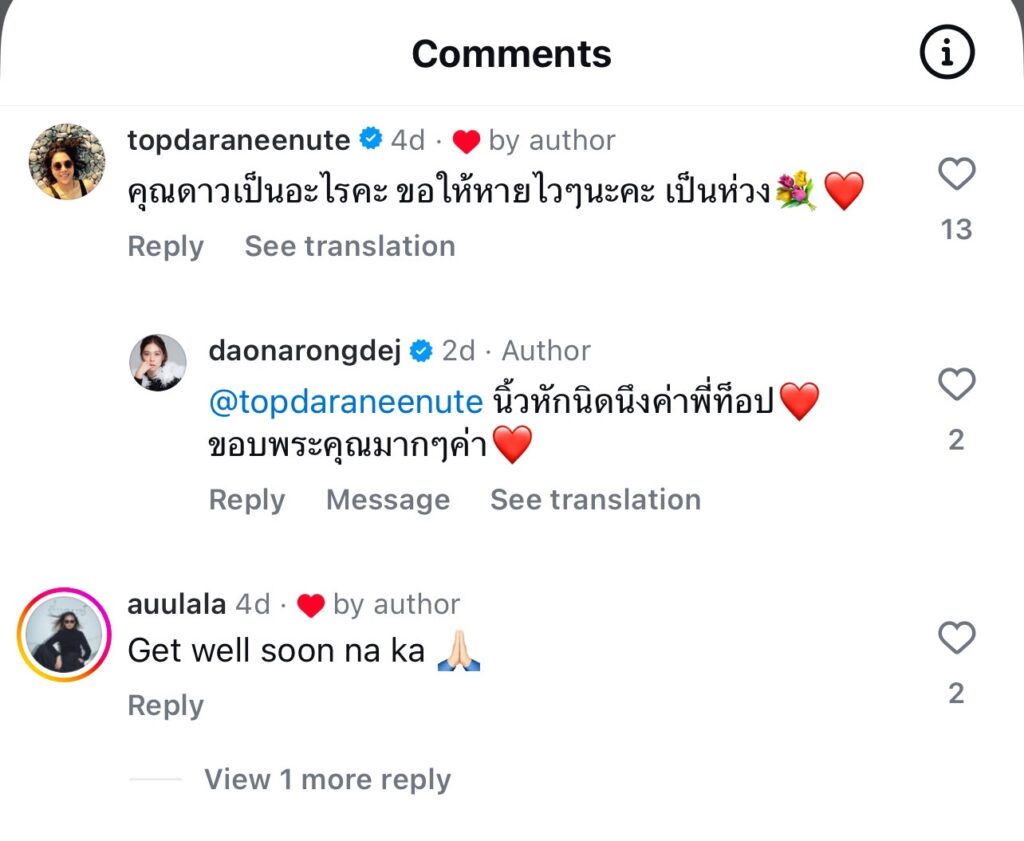Reply to daonarongdej's comment
The width and height of the screenshot is (1024, 841).
point(246,499)
